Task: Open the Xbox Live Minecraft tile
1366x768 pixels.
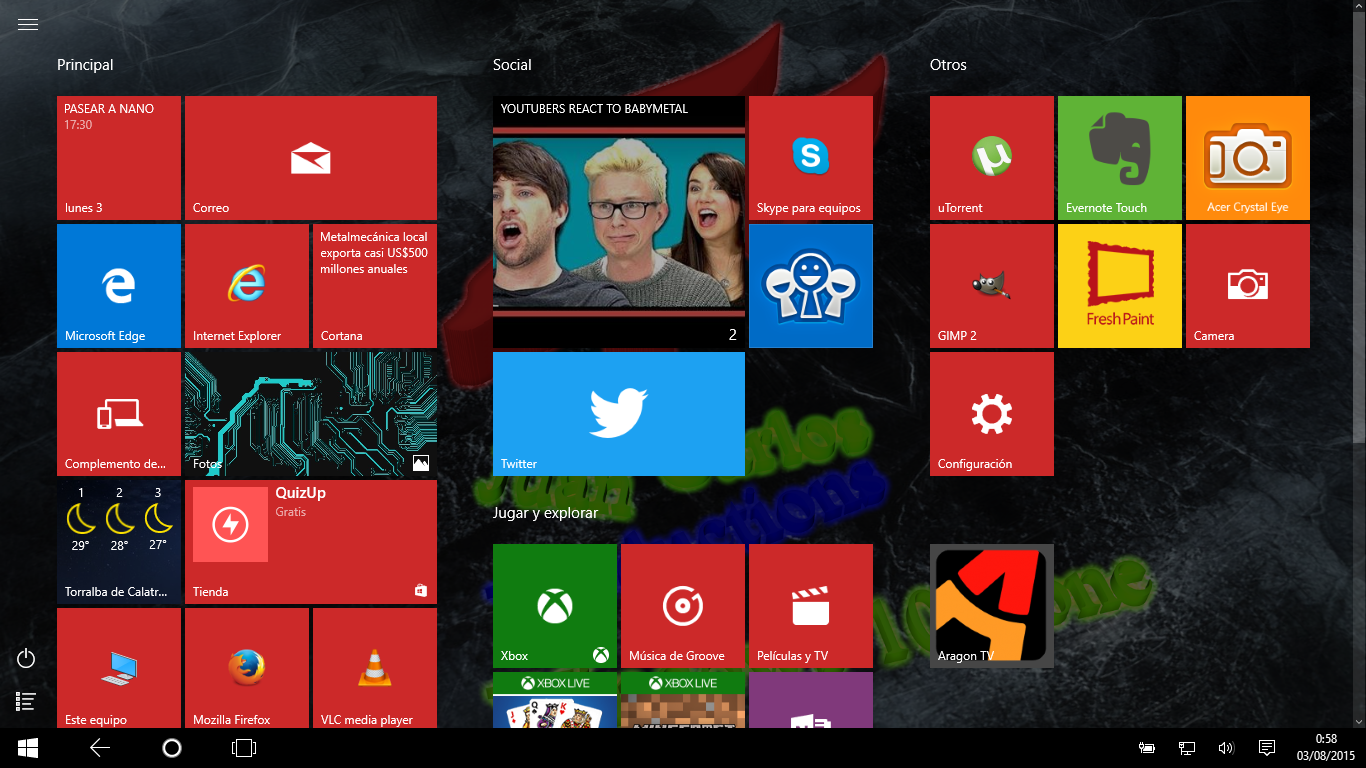Action: (x=683, y=700)
